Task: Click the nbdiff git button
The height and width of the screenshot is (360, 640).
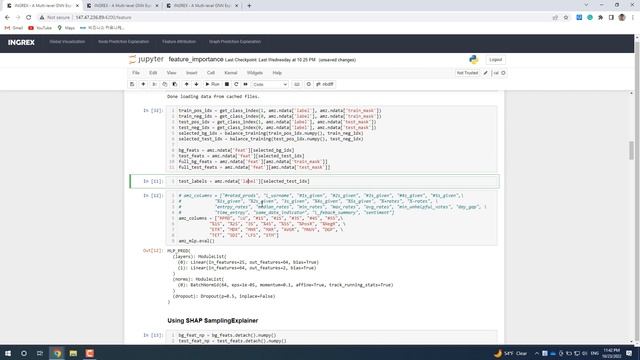Action: pos(325,84)
